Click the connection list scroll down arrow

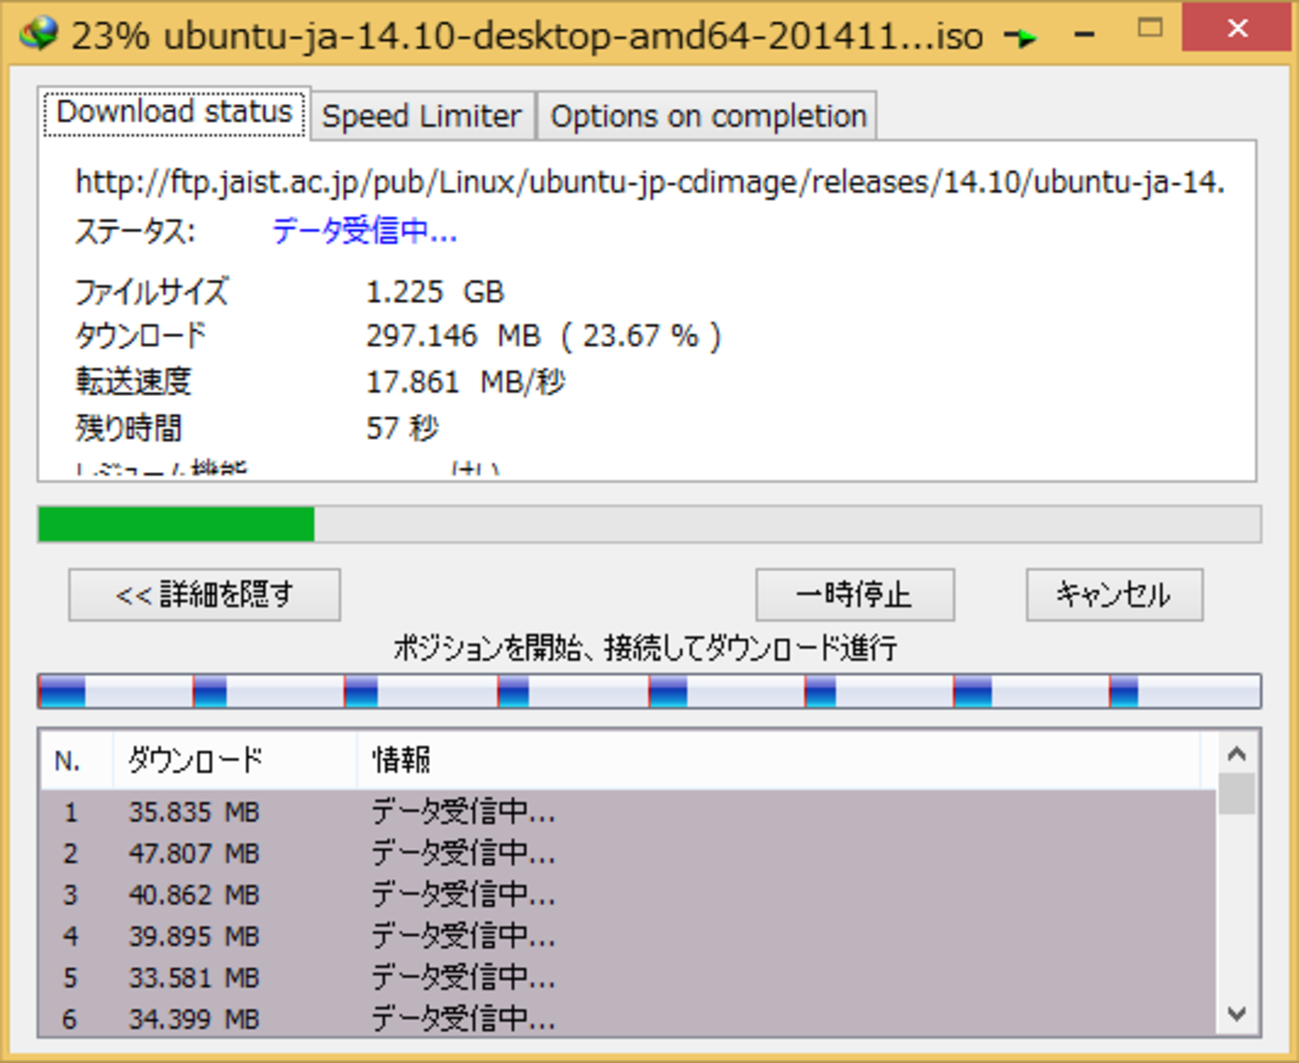(x=1237, y=1014)
